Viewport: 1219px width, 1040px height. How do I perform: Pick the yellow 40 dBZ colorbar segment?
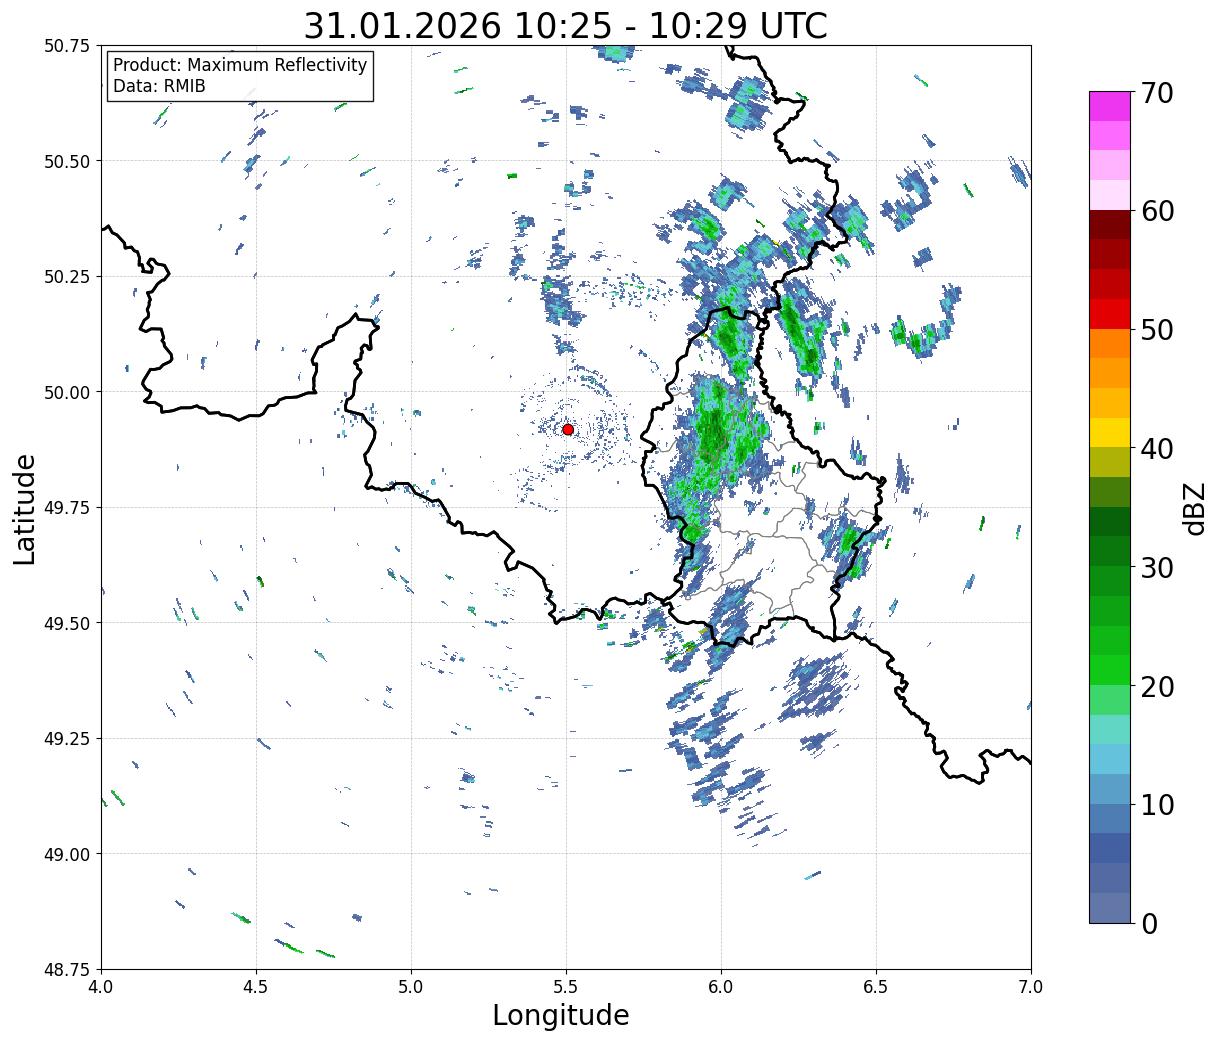[x=1109, y=432]
